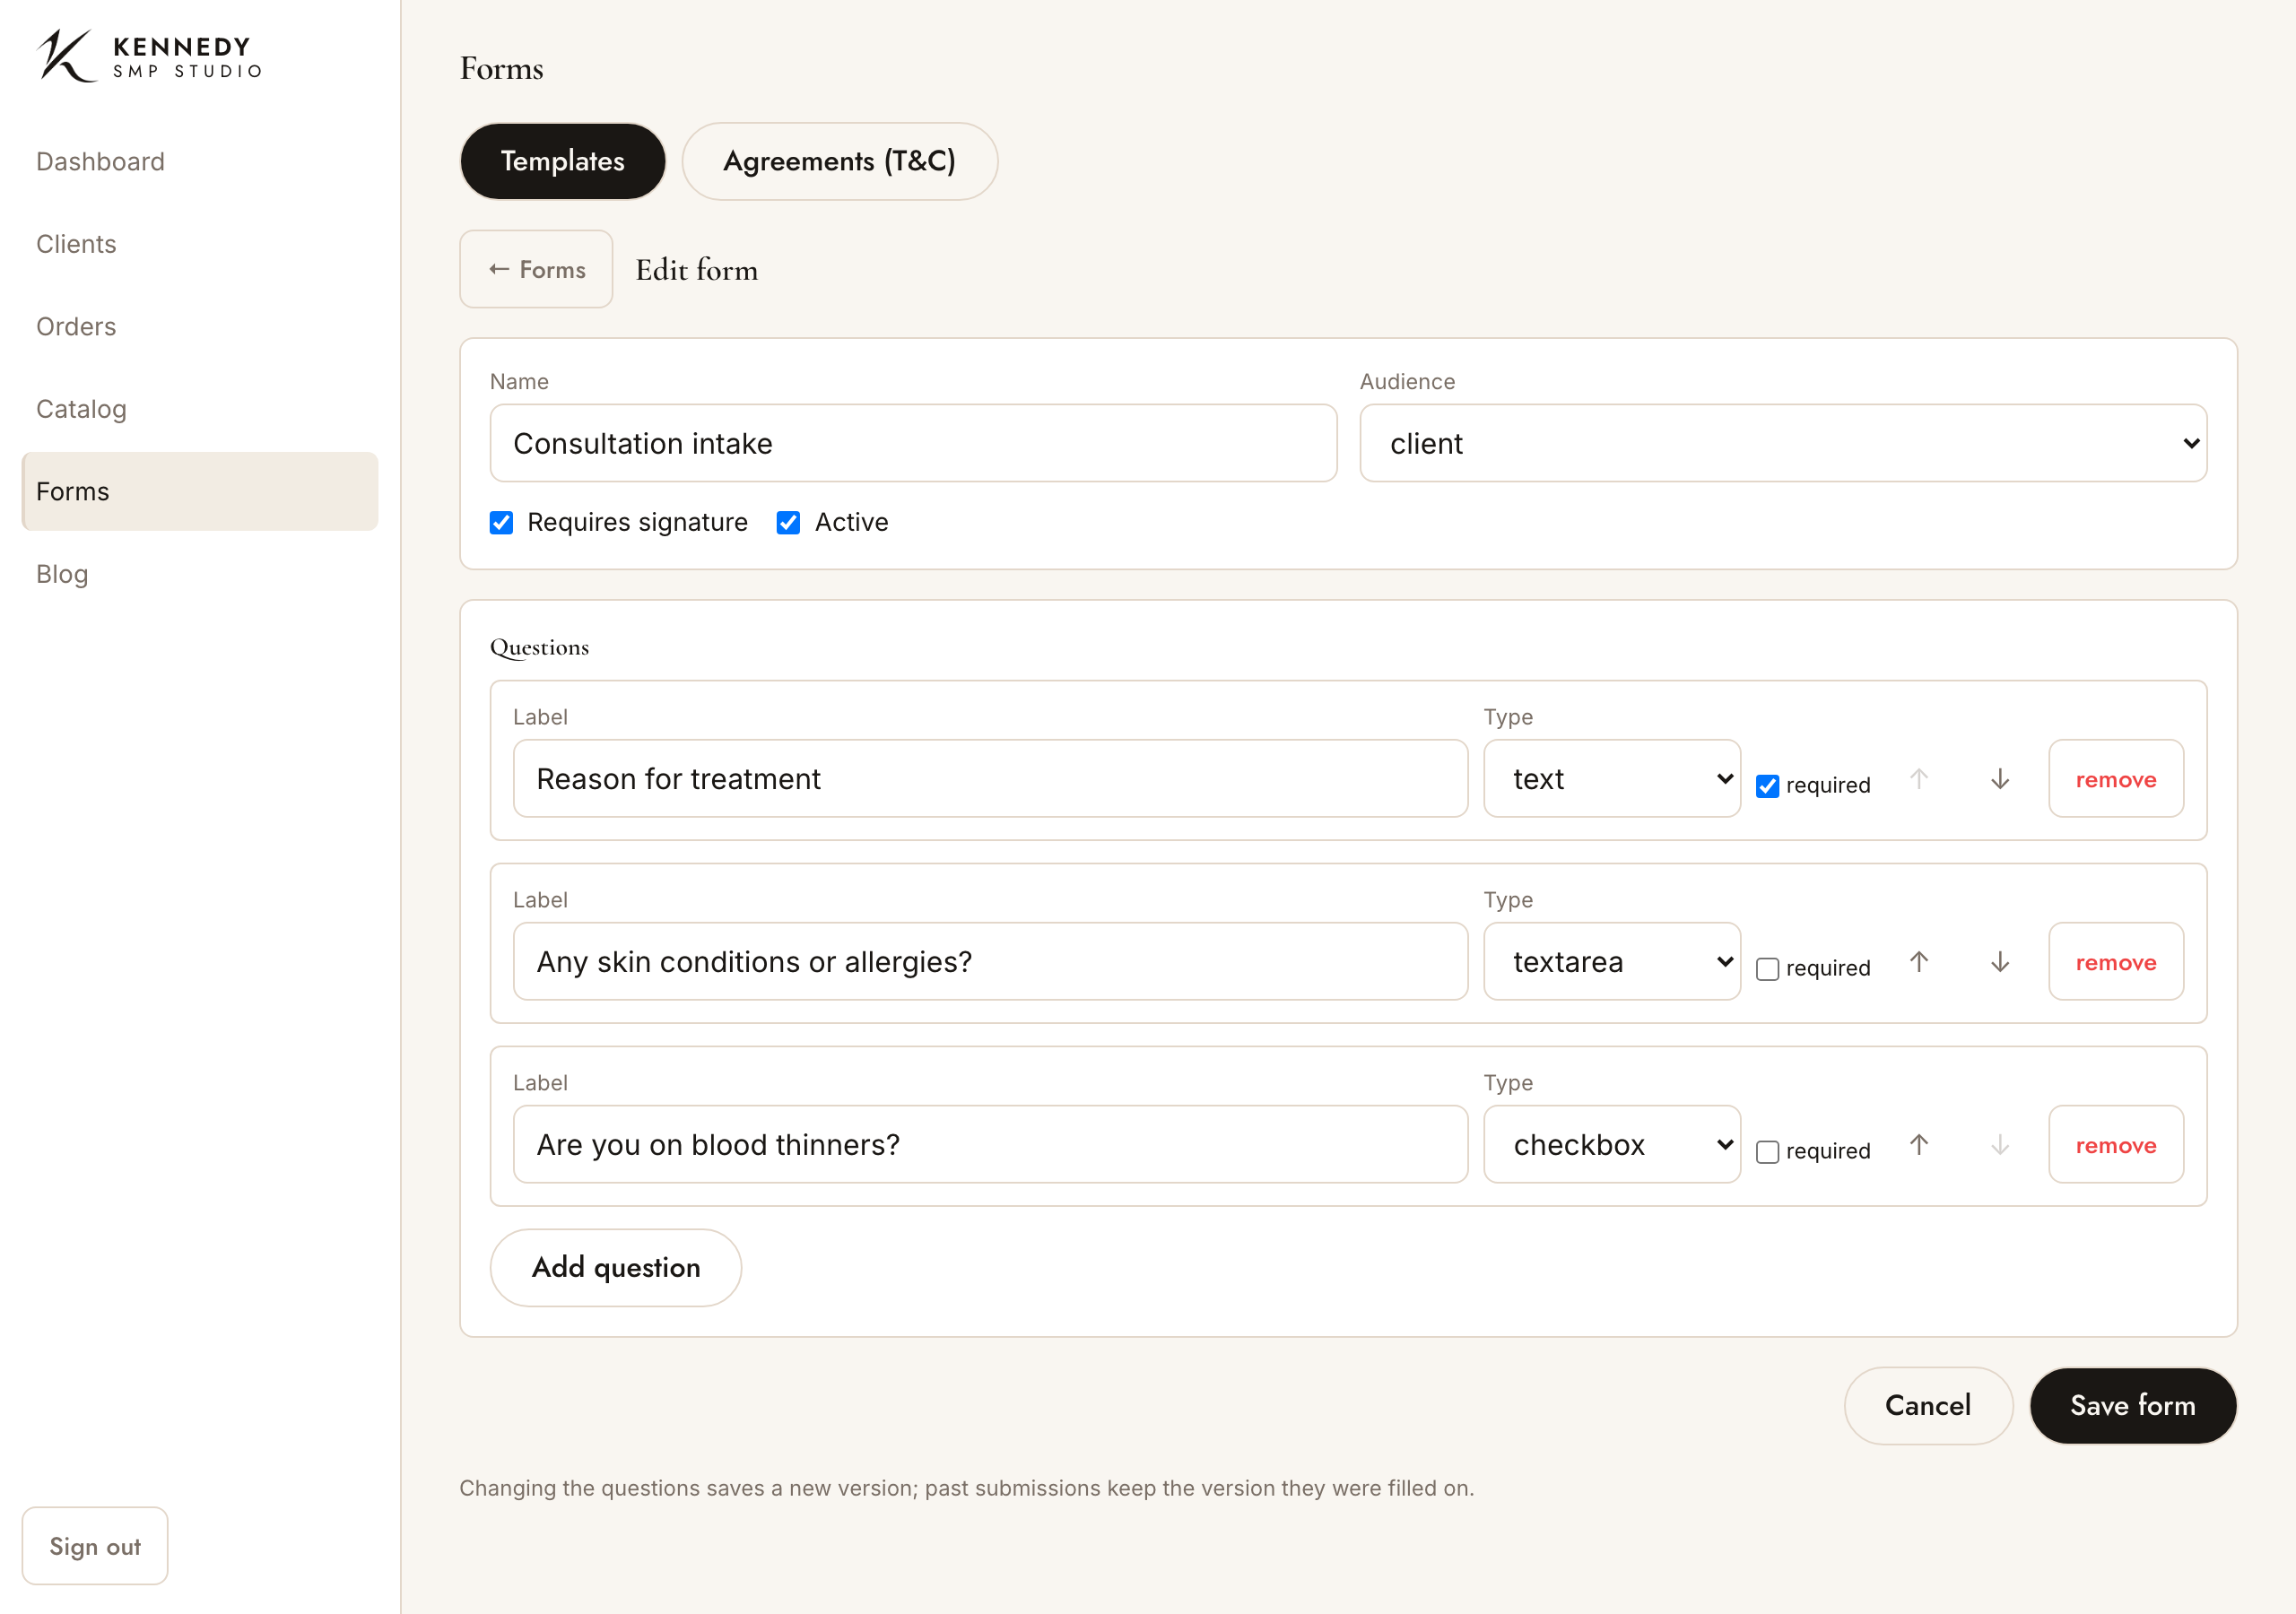The width and height of the screenshot is (2296, 1614).
Task: Remove the 'Are you on blood thinners?' question
Action: click(x=2115, y=1145)
